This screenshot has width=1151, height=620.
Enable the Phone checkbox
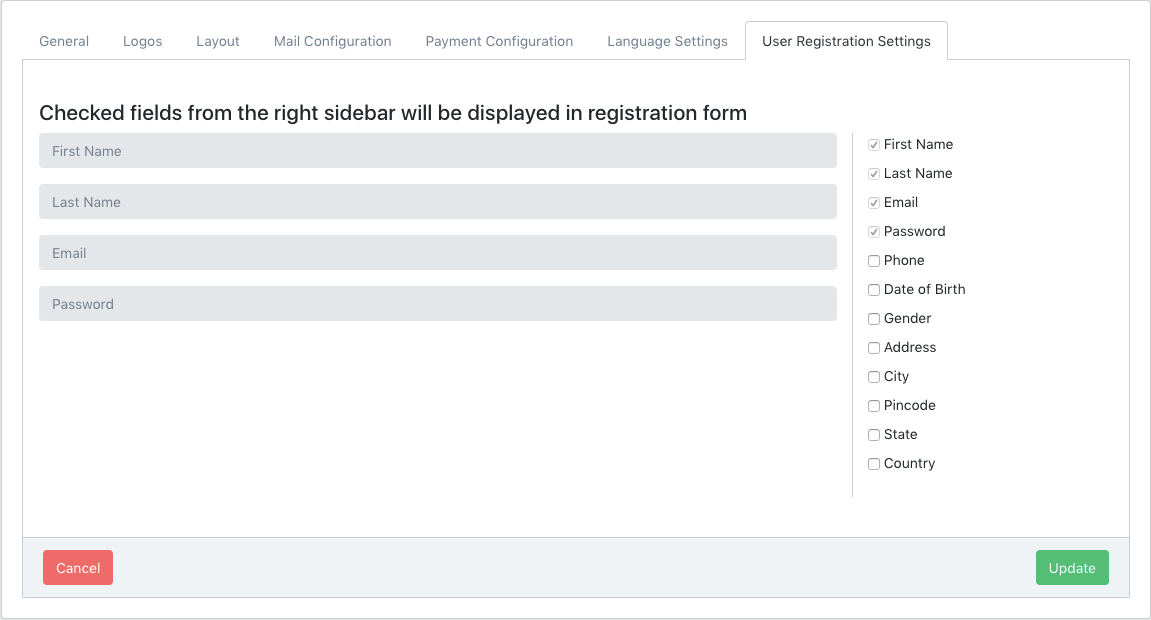874,261
